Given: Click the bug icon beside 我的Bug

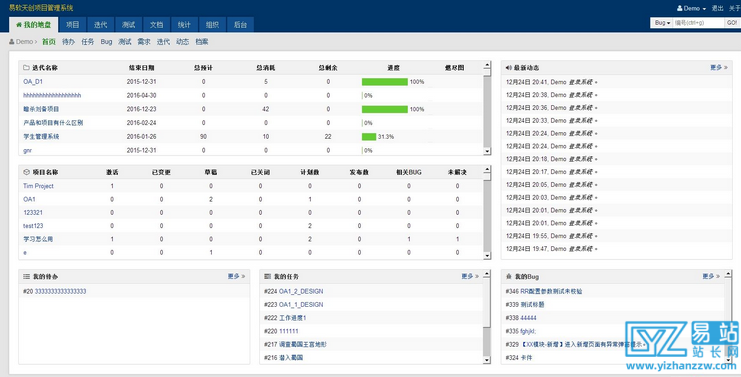Looking at the screenshot, I should pos(508,276).
